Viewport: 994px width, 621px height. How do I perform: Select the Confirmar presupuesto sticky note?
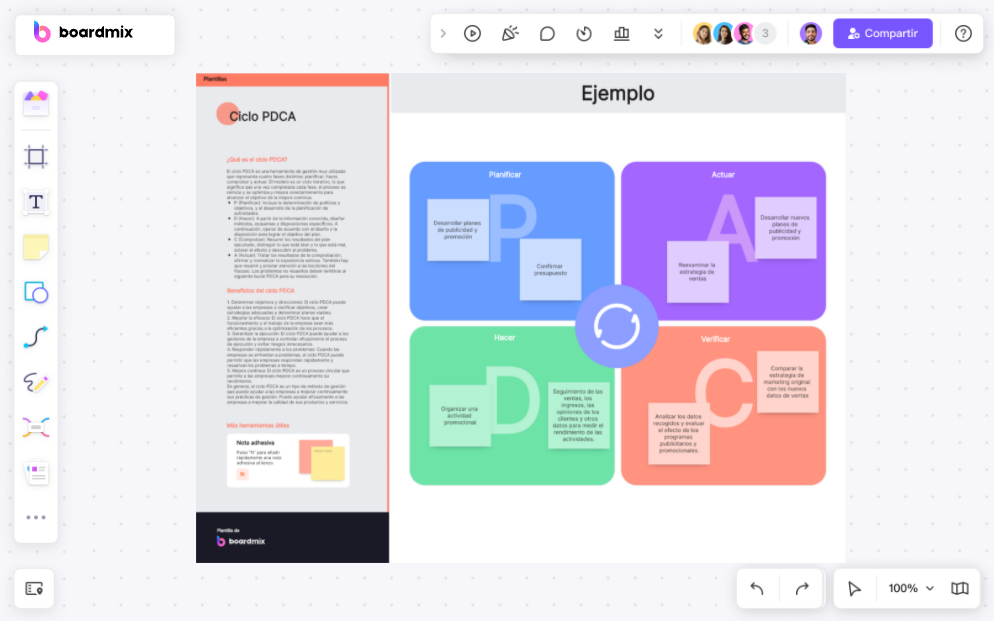pyautogui.click(x=550, y=269)
